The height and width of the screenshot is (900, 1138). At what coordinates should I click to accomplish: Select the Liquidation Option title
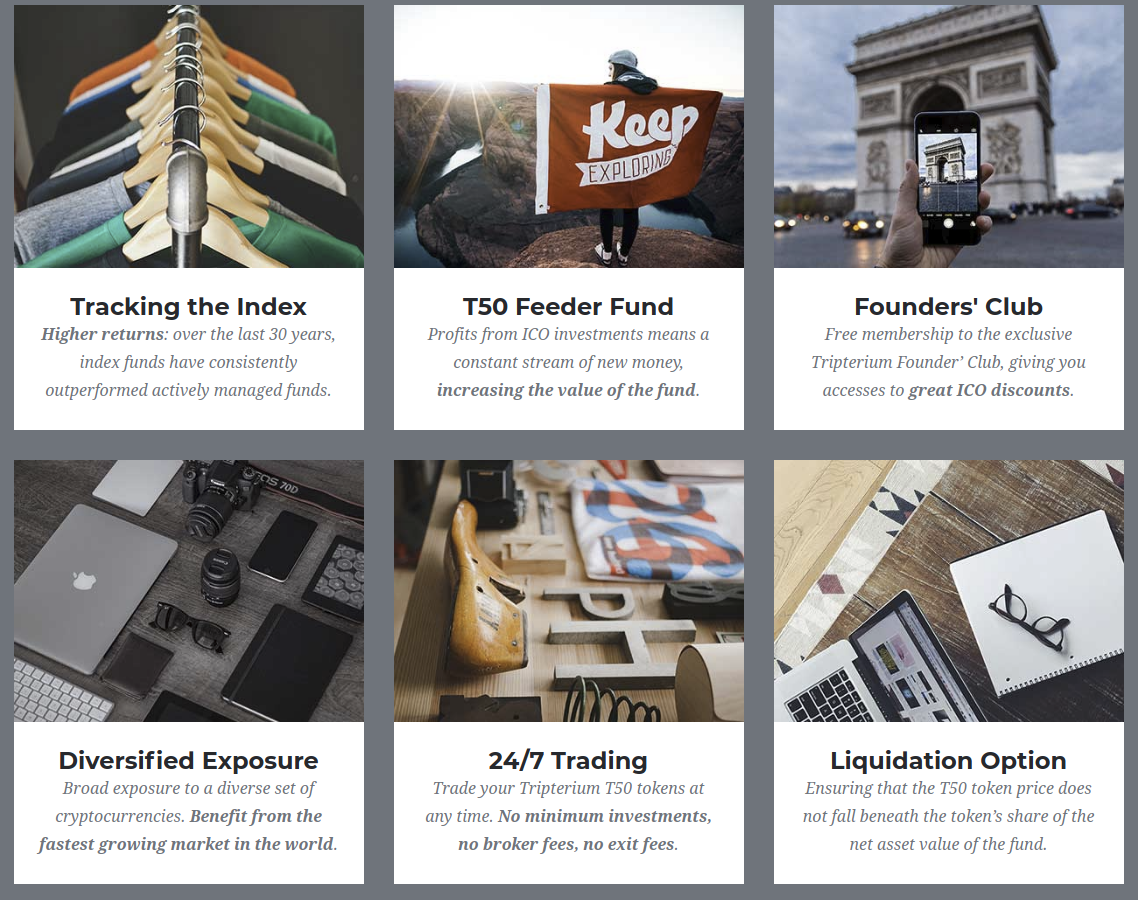949,761
